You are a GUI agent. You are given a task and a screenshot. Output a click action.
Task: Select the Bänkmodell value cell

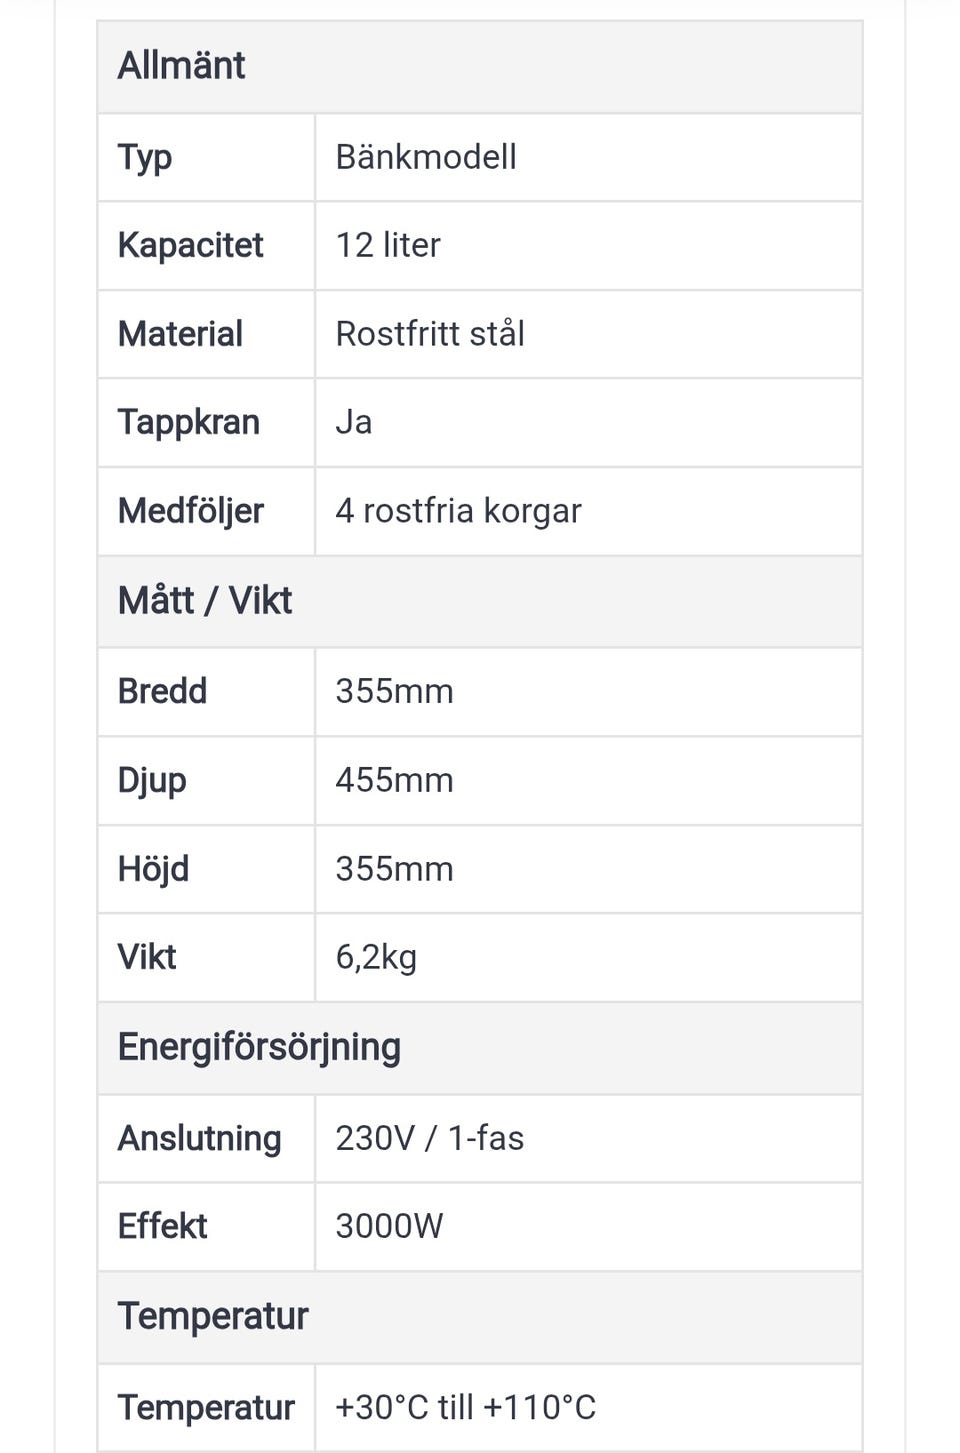pos(426,157)
